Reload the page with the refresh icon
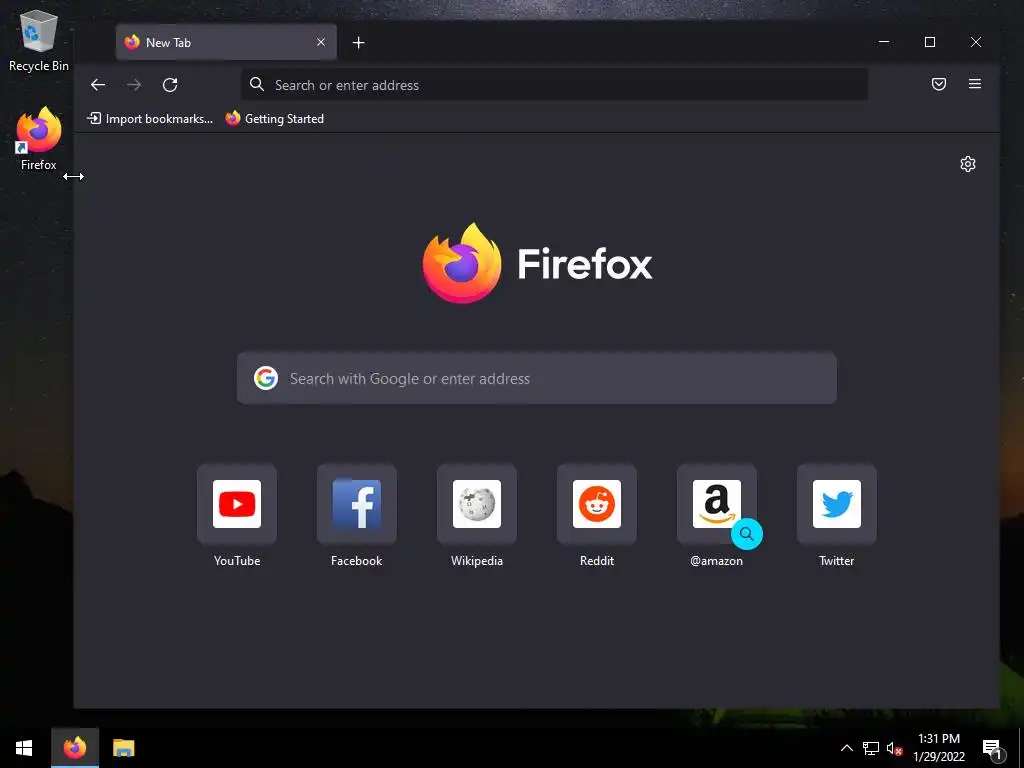This screenshot has width=1024, height=768. click(170, 85)
